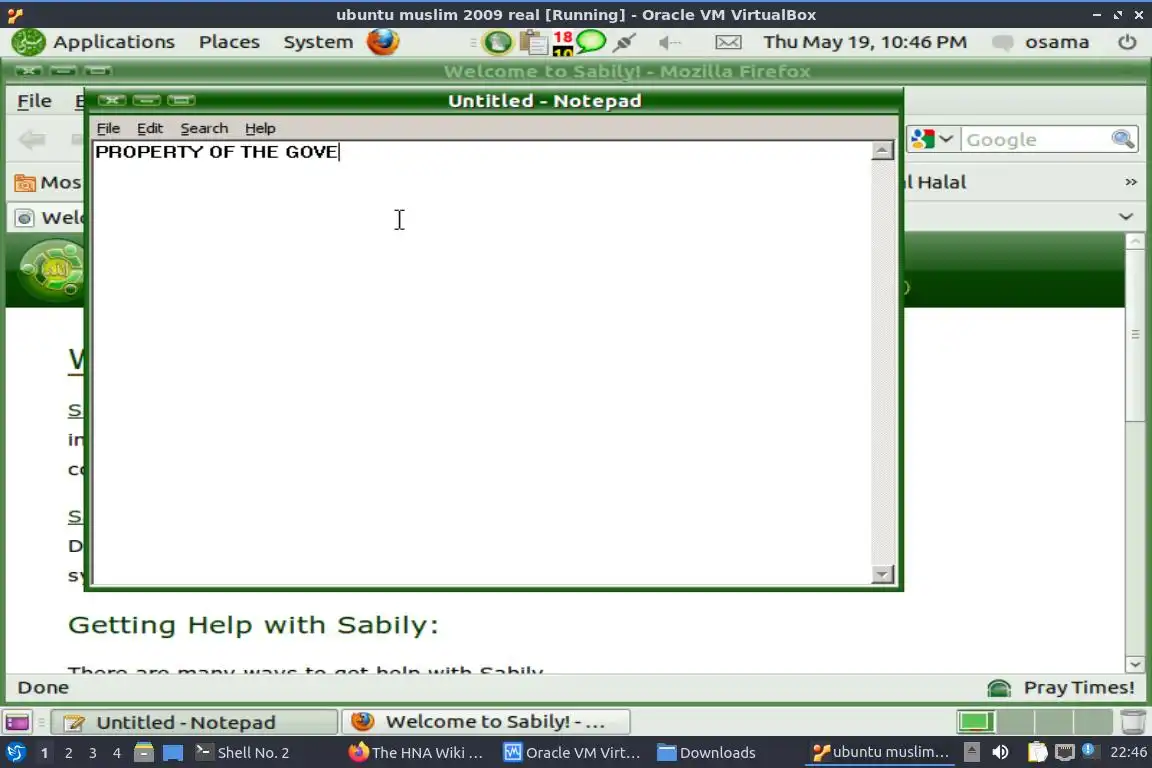1152x768 pixels.
Task: Open the clipboard manager panel icon
Action: [534, 43]
